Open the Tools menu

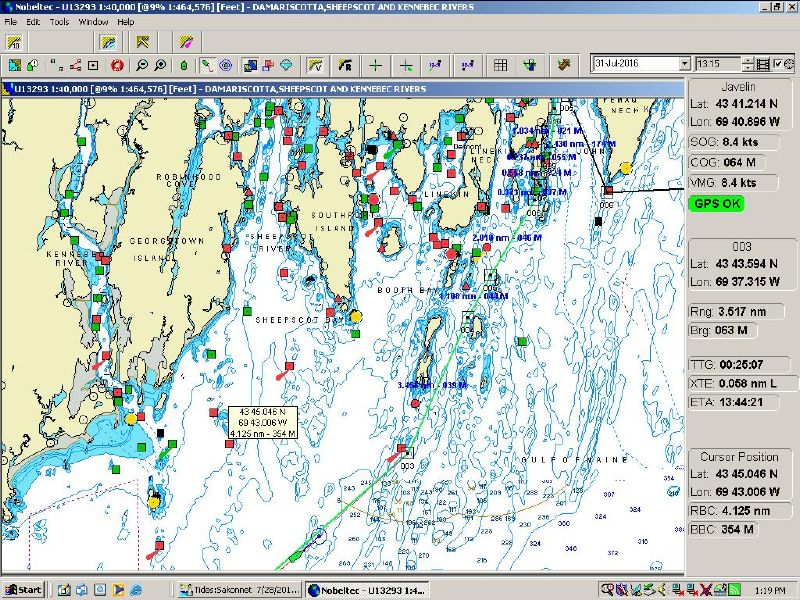[x=59, y=21]
